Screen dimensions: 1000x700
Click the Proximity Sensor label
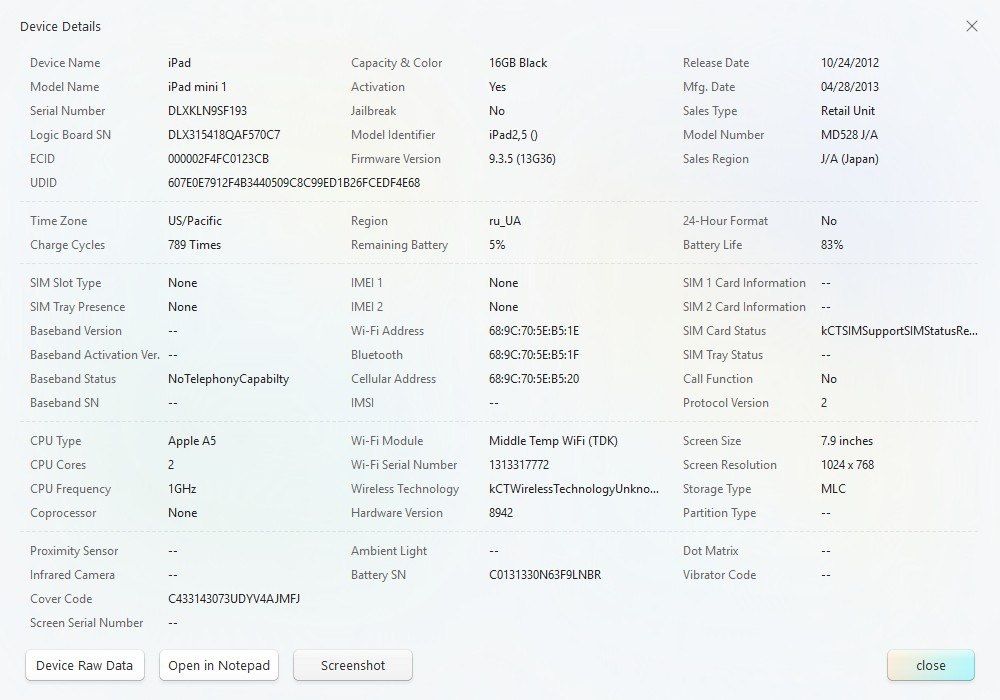pyautogui.click(x=74, y=551)
